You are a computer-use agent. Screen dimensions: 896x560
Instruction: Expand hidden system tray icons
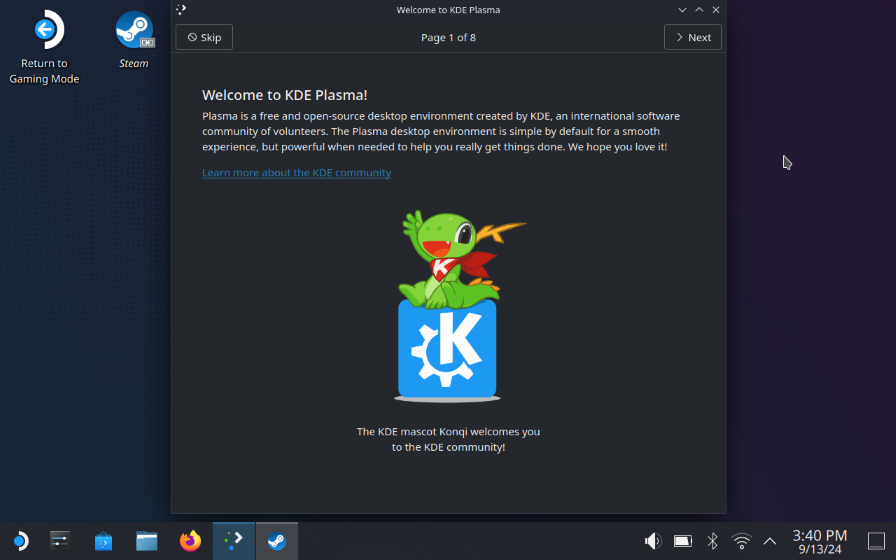[769, 541]
